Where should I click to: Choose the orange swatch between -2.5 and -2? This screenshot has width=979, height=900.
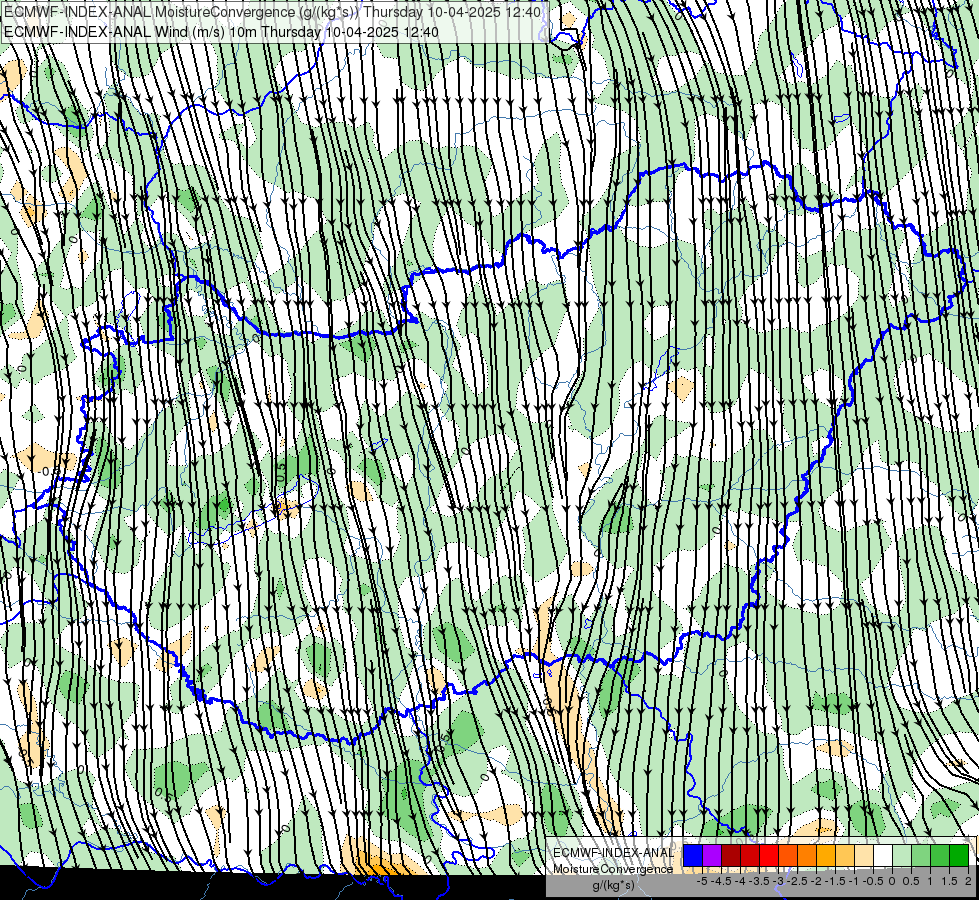[807, 856]
